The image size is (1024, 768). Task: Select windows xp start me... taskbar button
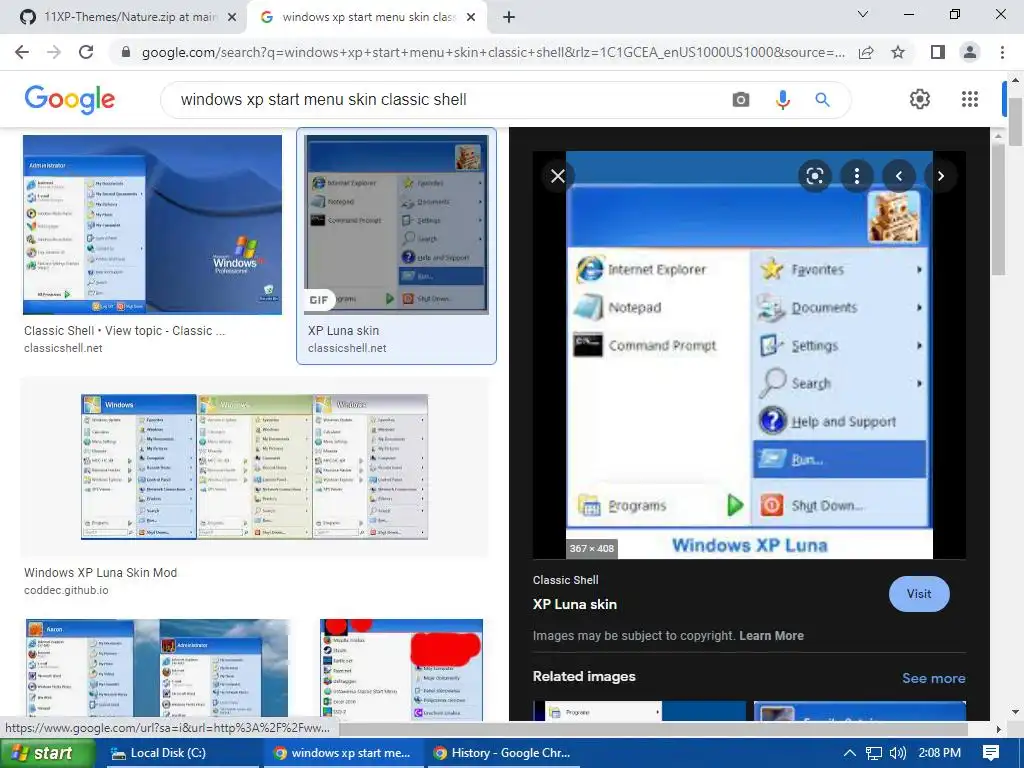[344, 753]
